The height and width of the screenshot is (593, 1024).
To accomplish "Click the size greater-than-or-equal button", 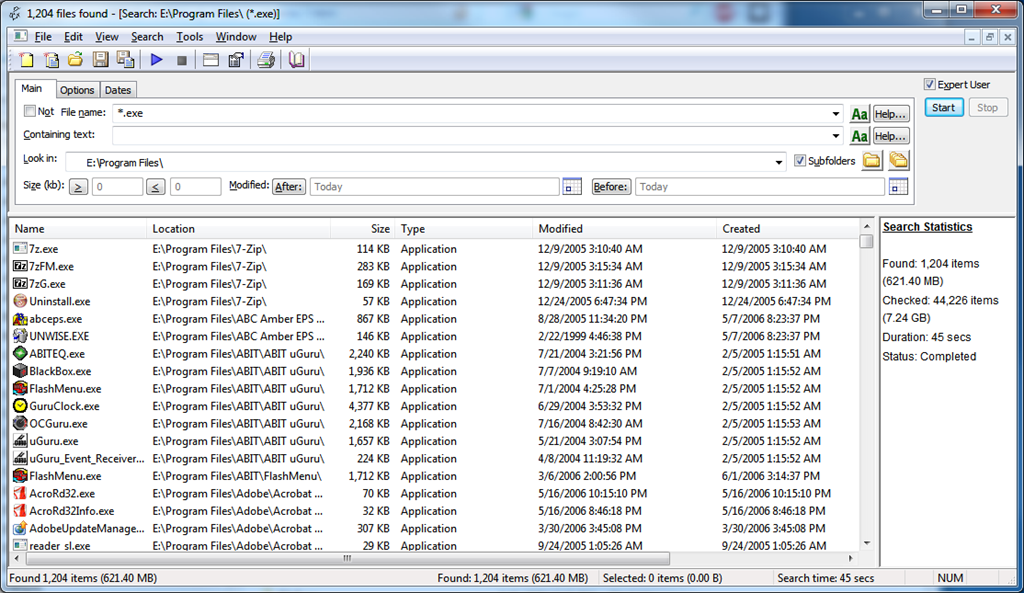I will 78,187.
